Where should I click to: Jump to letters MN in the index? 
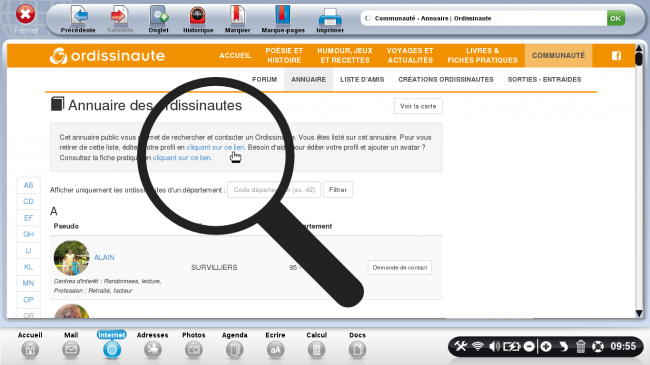(x=28, y=283)
